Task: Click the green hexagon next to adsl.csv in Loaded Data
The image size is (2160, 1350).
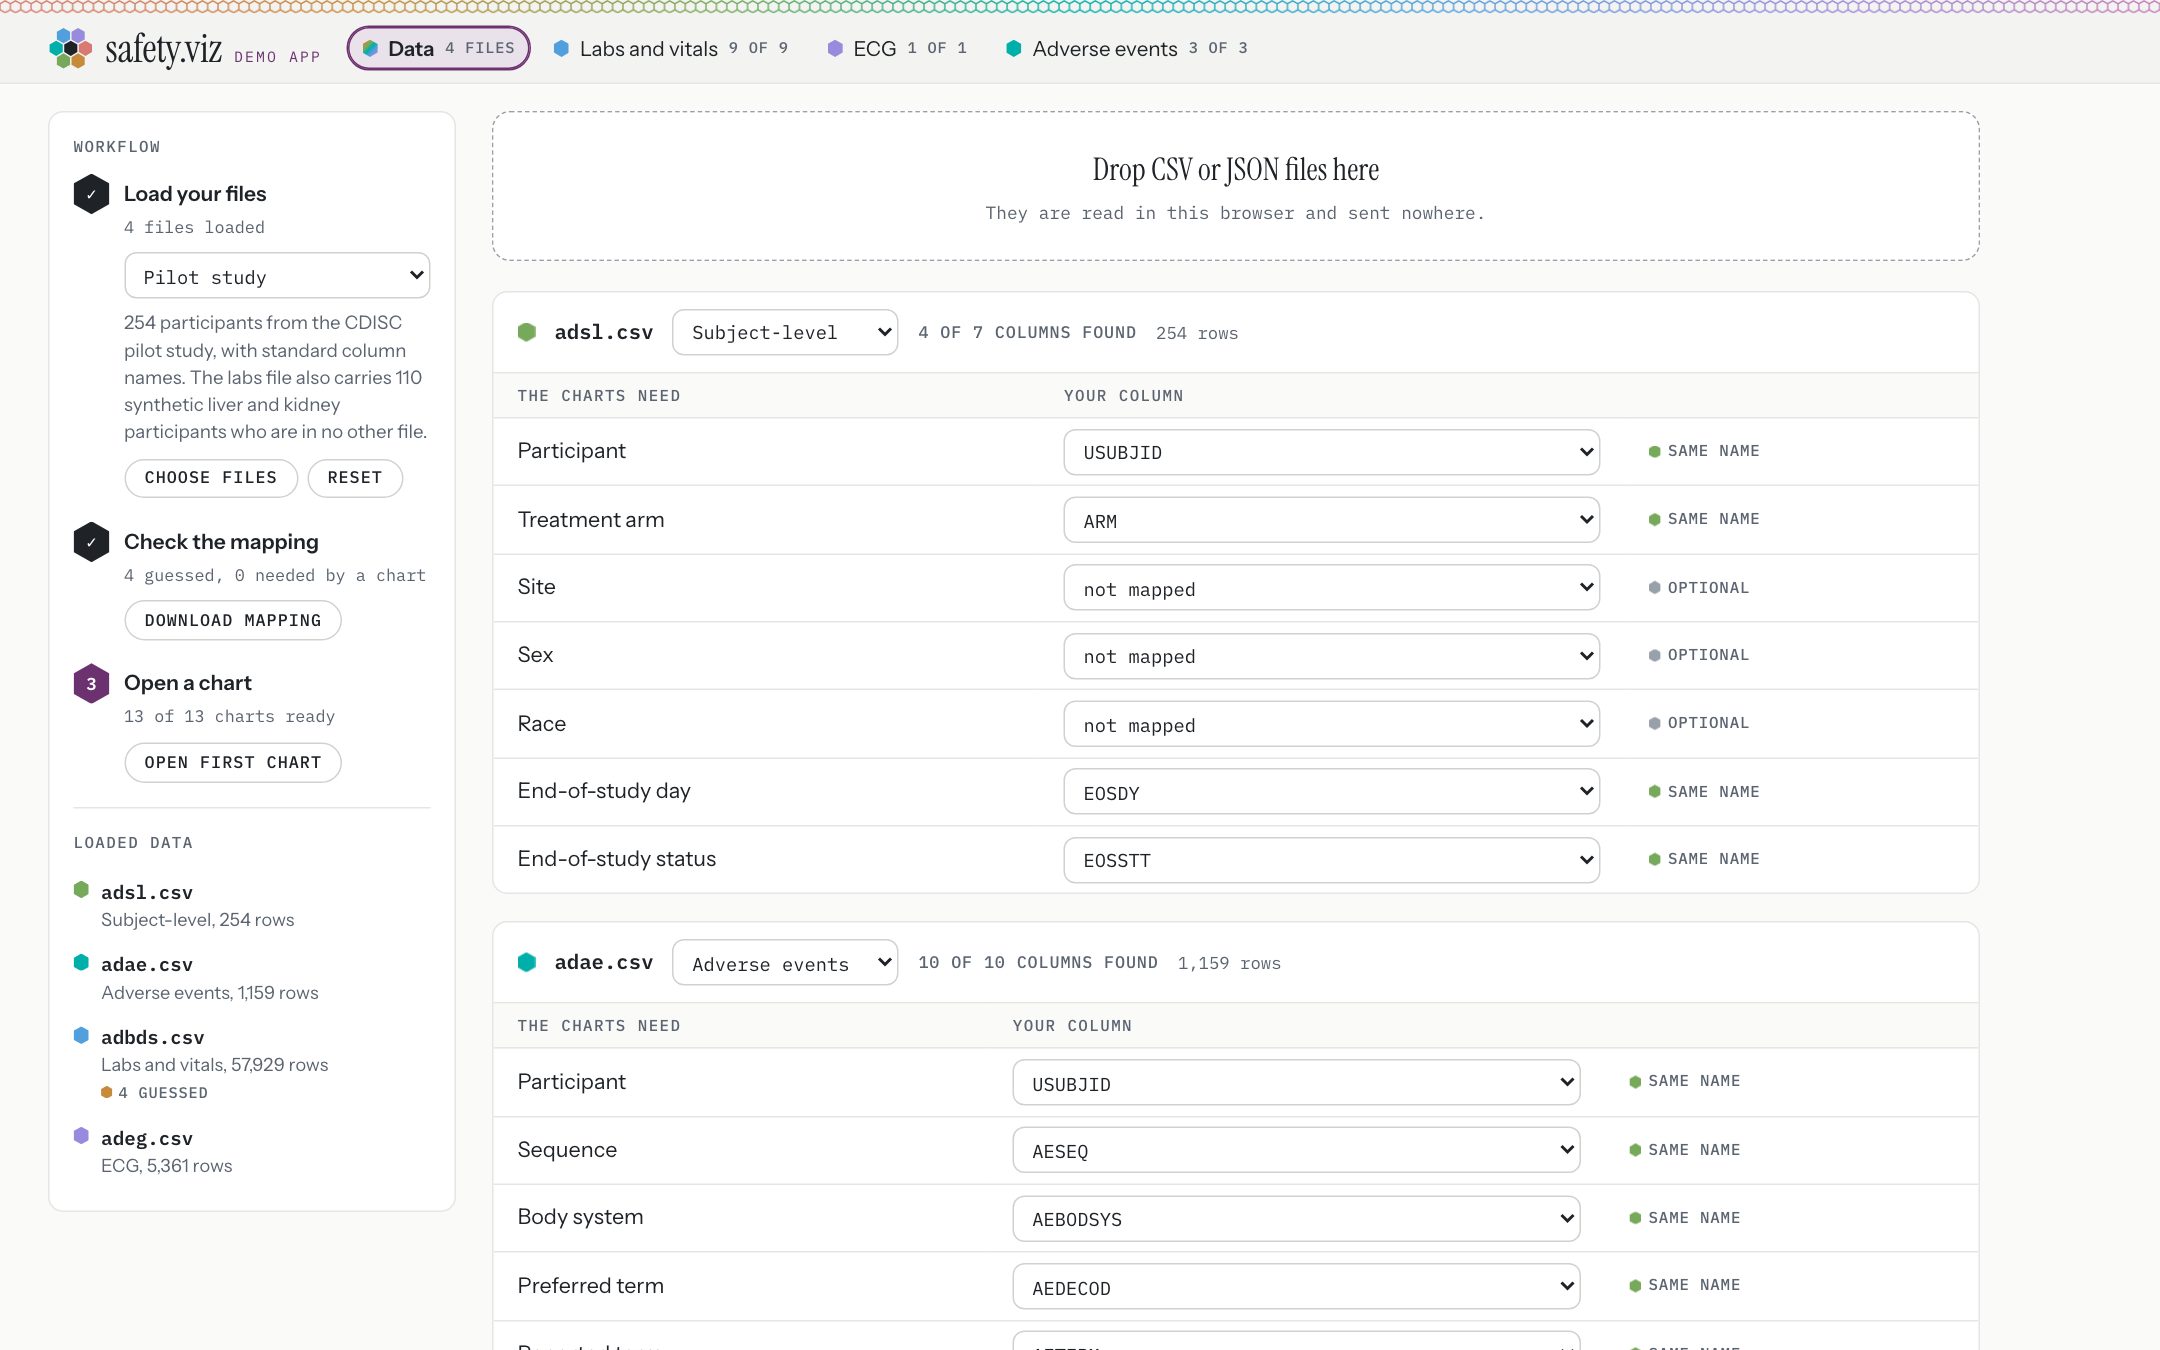Action: [x=81, y=889]
